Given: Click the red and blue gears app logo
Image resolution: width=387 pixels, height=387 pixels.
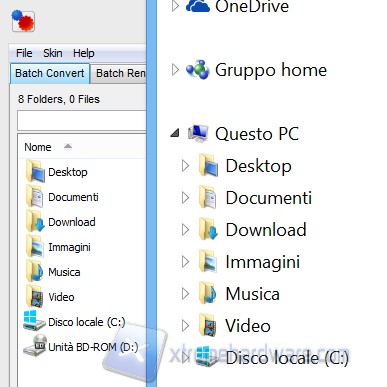Looking at the screenshot, I should (x=23, y=21).
